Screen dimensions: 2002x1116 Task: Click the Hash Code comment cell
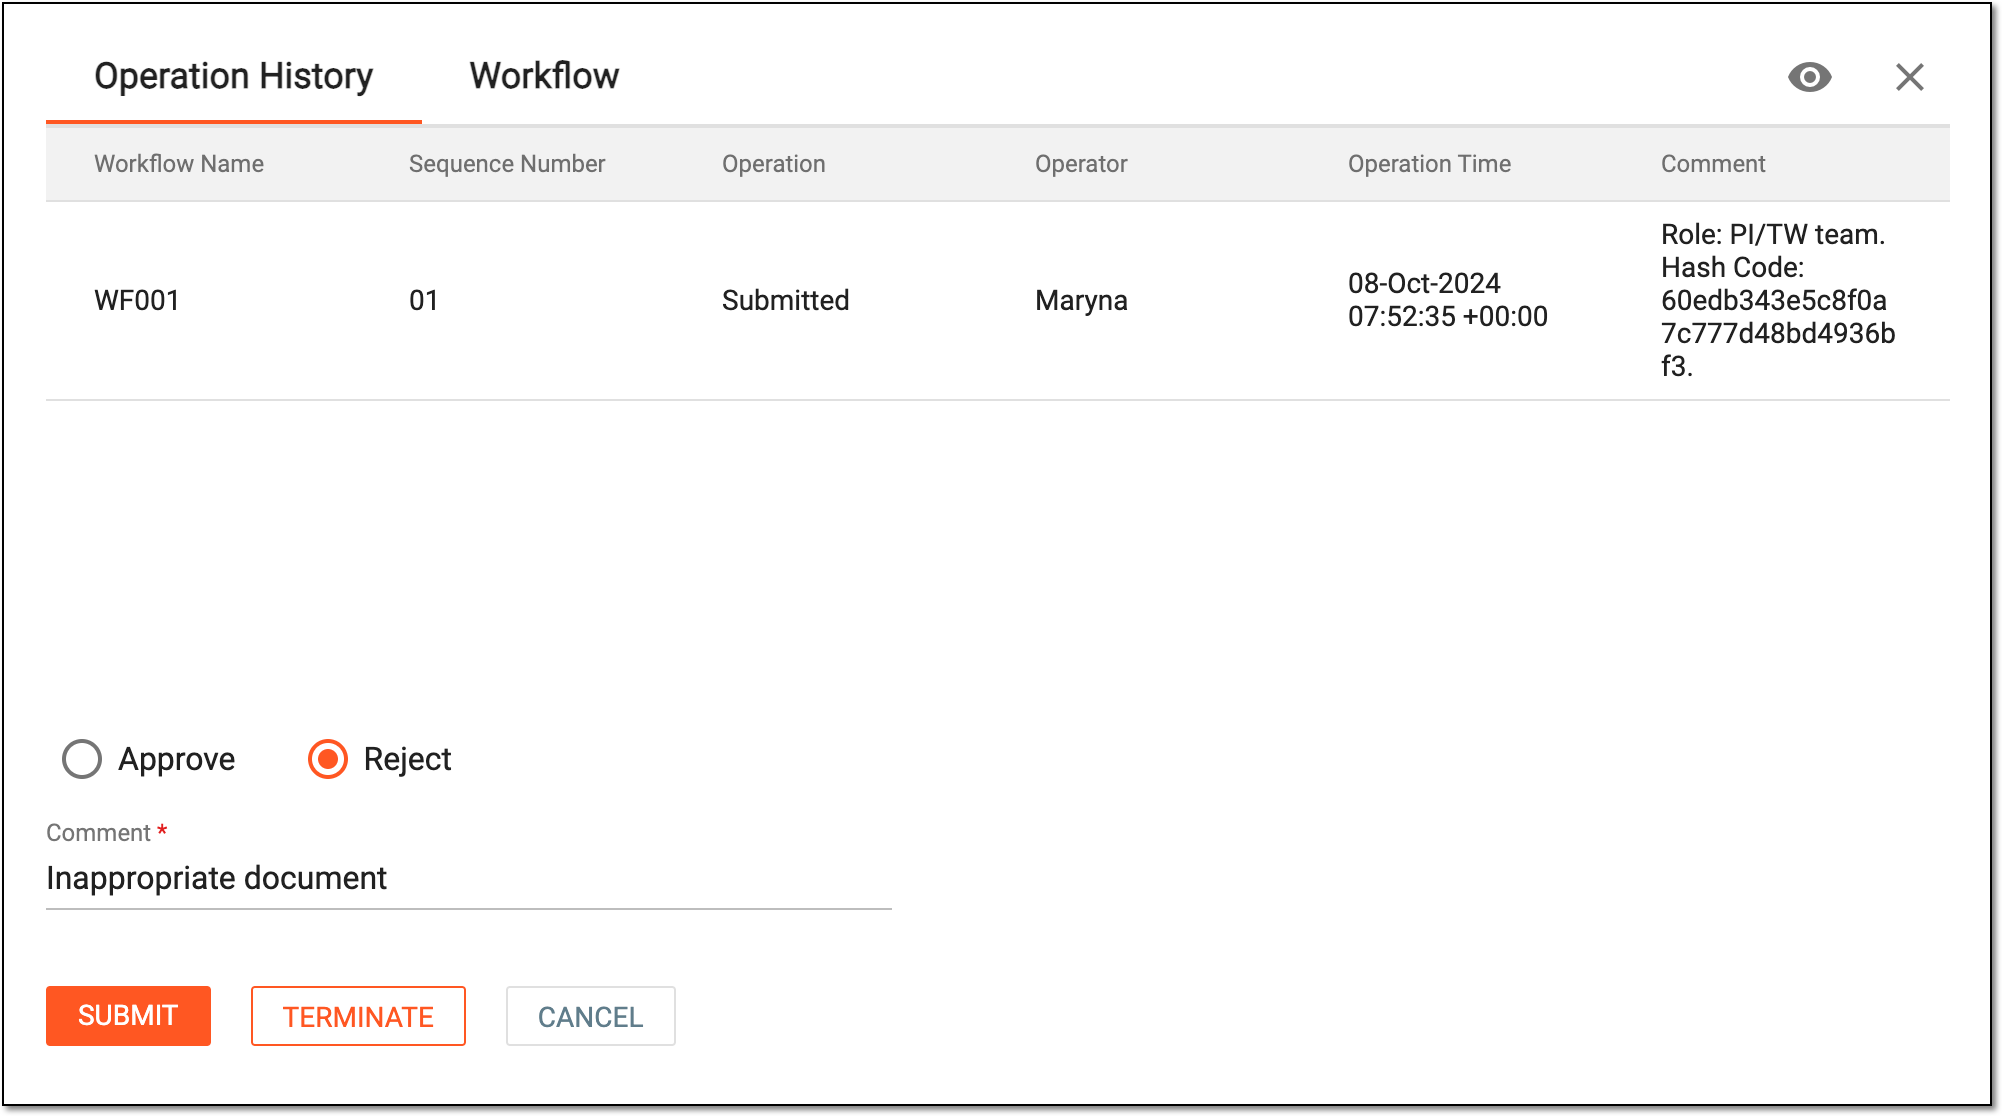(1778, 300)
